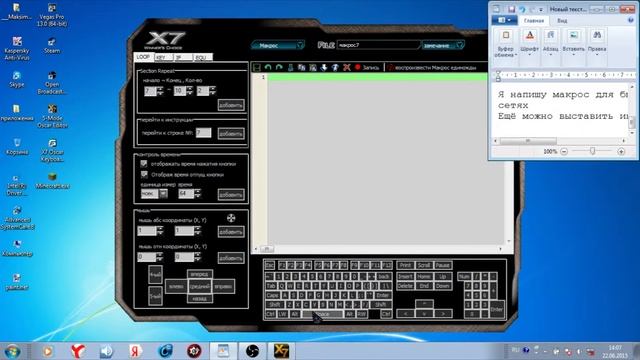Screen dimensions: 640x360
Task: Click the red X delete icon in macro toolbar
Action: [x=347, y=67]
